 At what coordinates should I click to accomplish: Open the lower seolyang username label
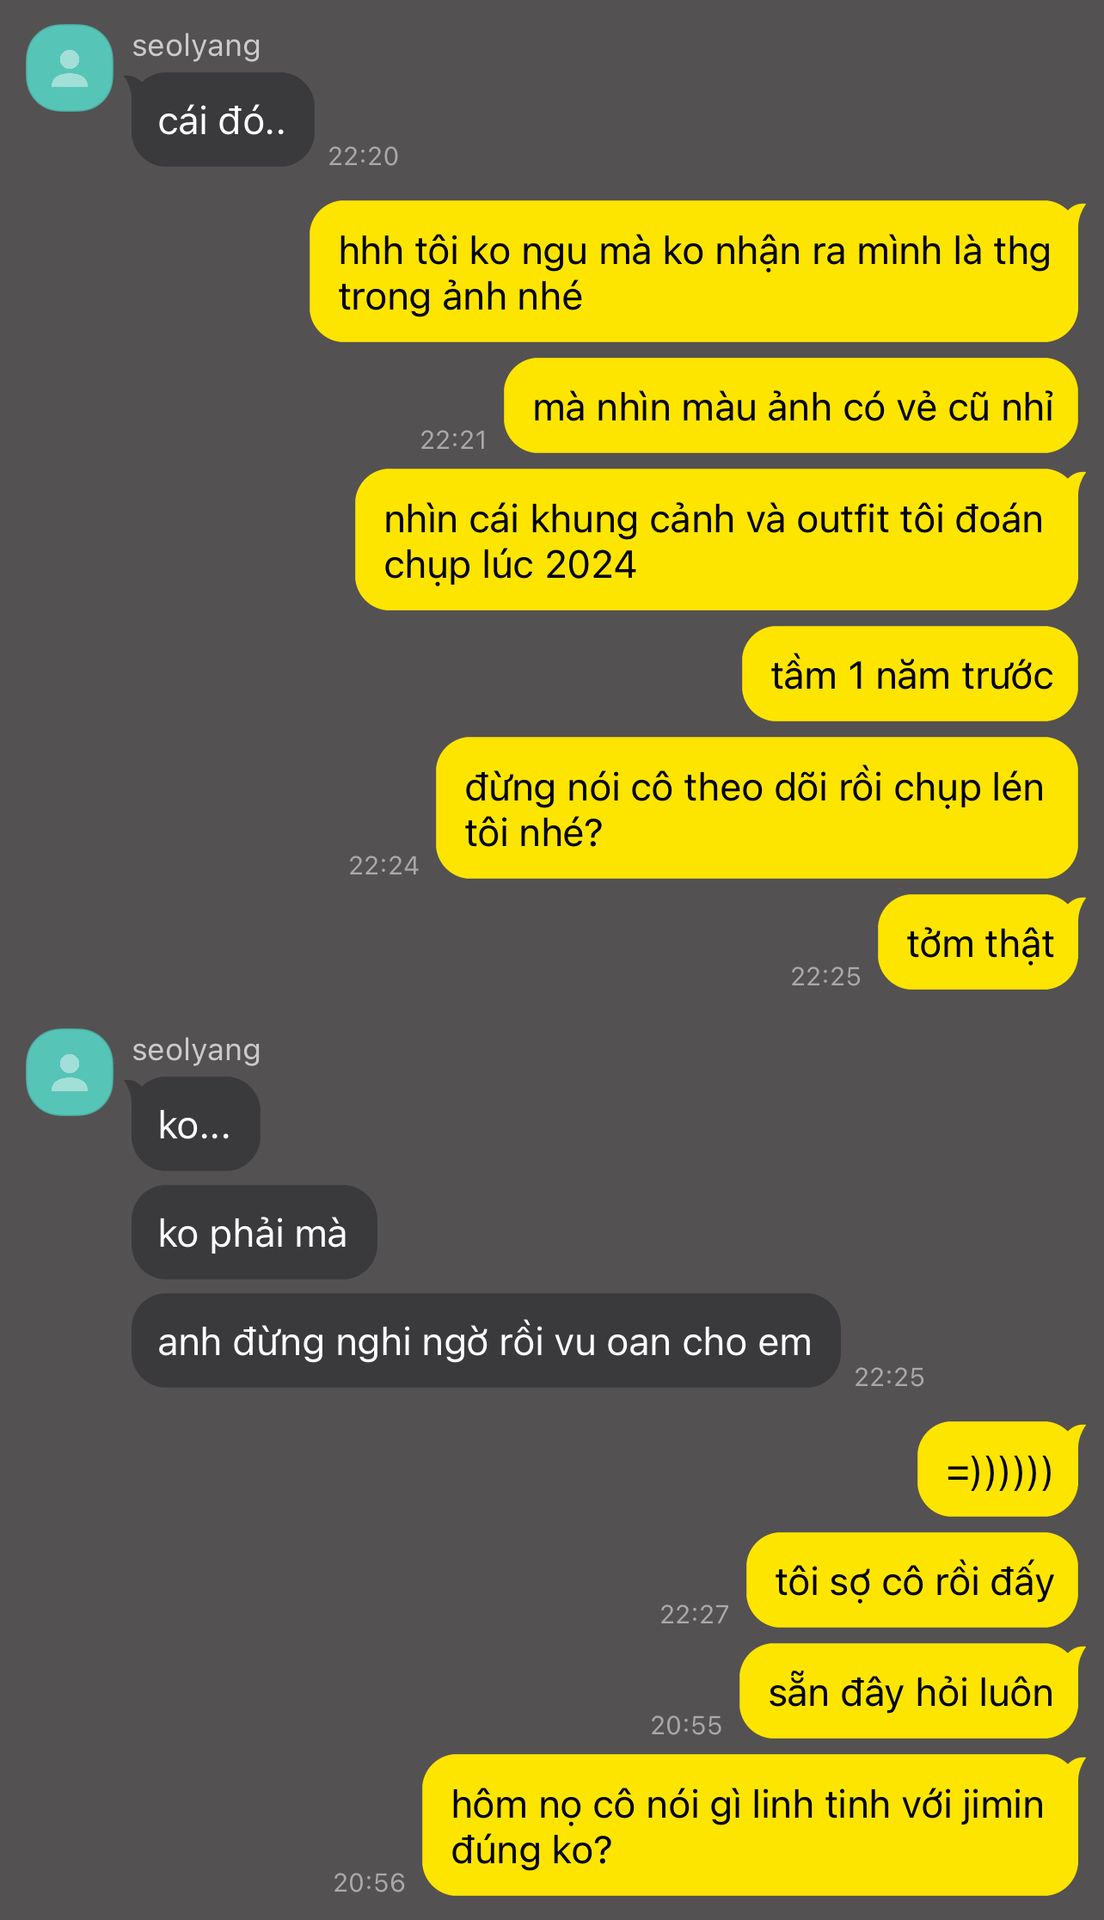(x=196, y=1050)
